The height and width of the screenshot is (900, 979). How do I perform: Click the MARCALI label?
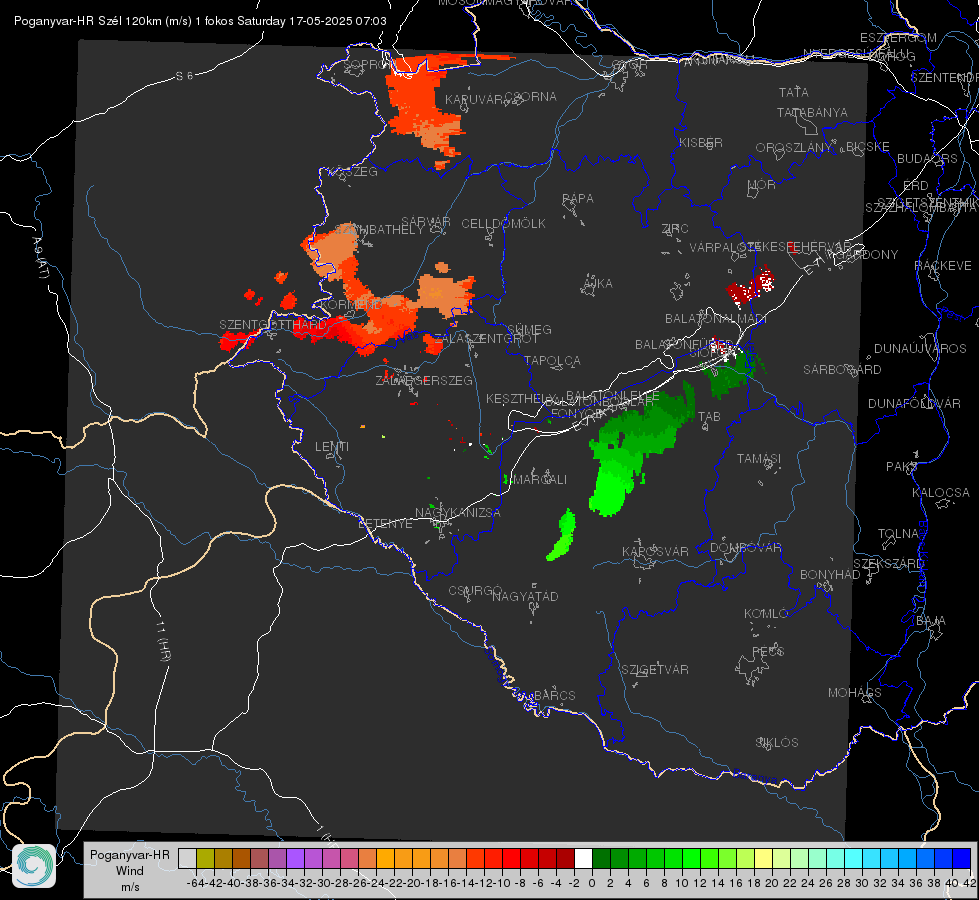pyautogui.click(x=539, y=480)
